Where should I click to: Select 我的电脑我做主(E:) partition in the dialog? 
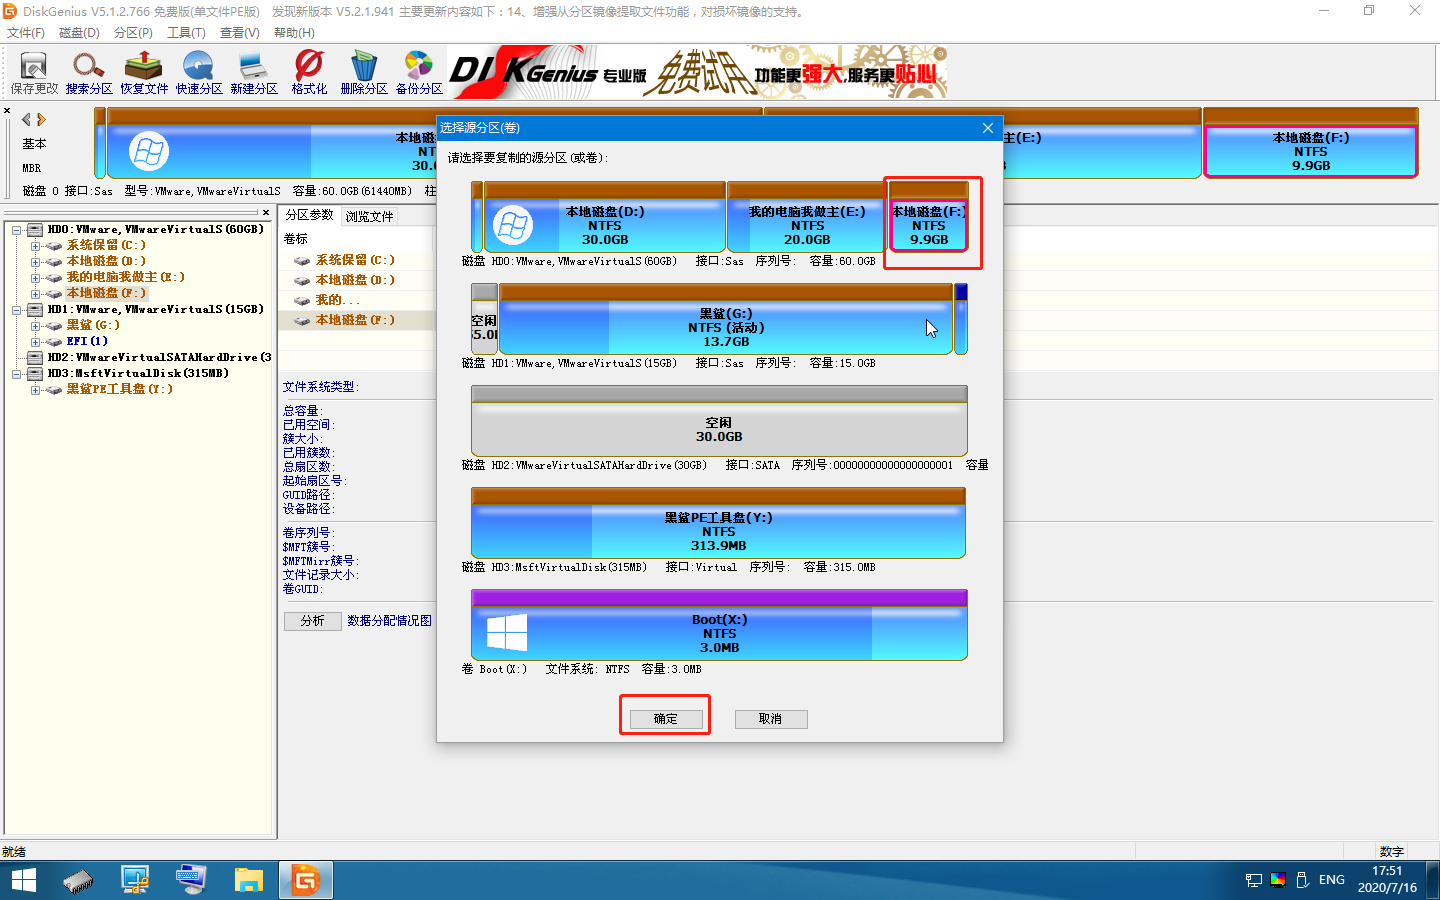click(806, 216)
